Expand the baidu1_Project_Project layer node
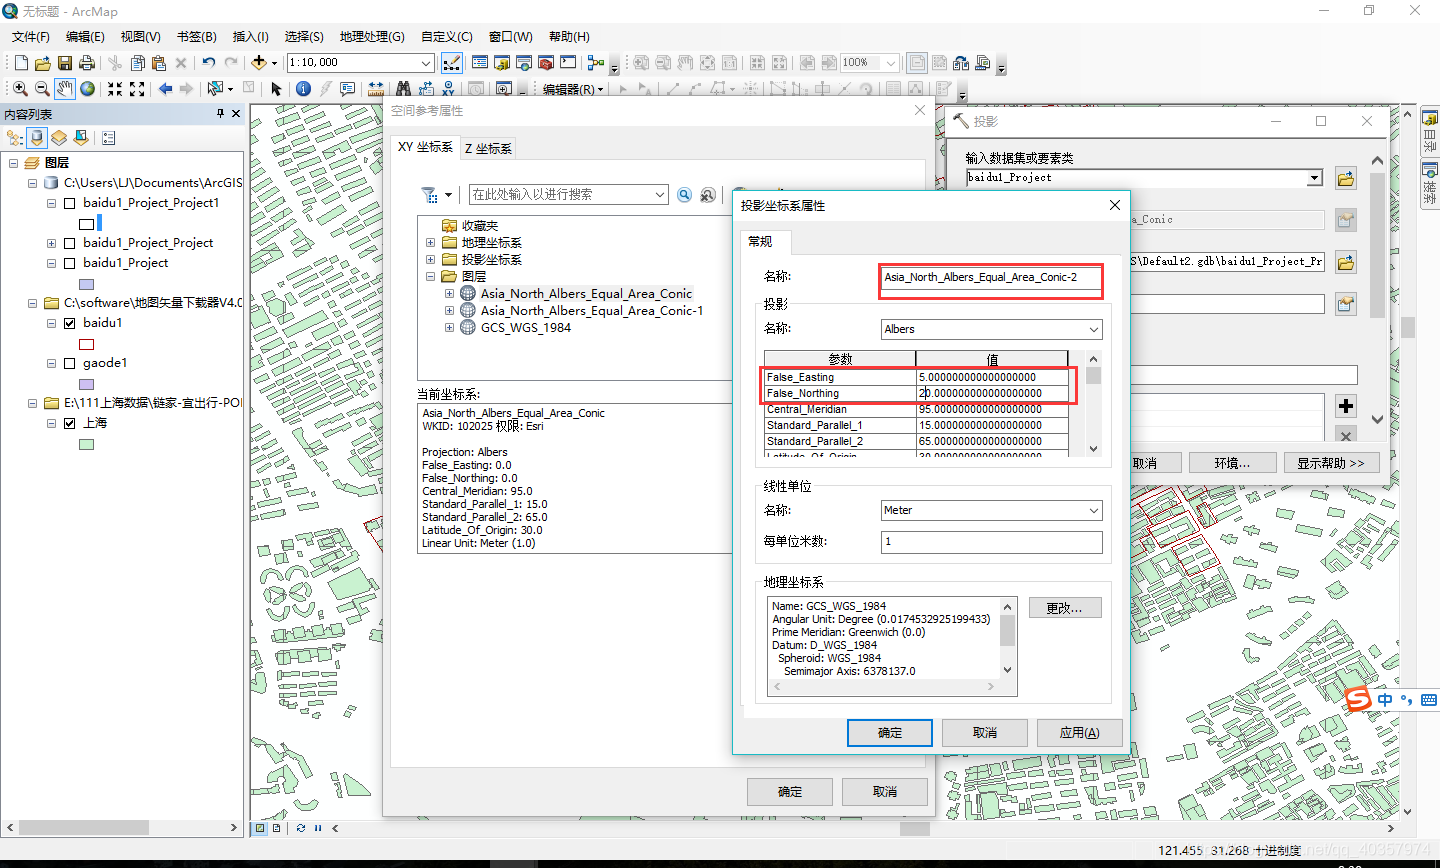 (51, 243)
